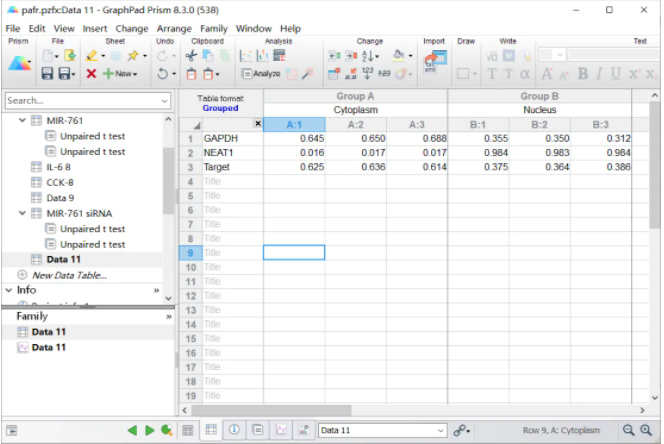The height and width of the screenshot is (444, 664).
Task: Click the Import file icon
Action: [435, 62]
